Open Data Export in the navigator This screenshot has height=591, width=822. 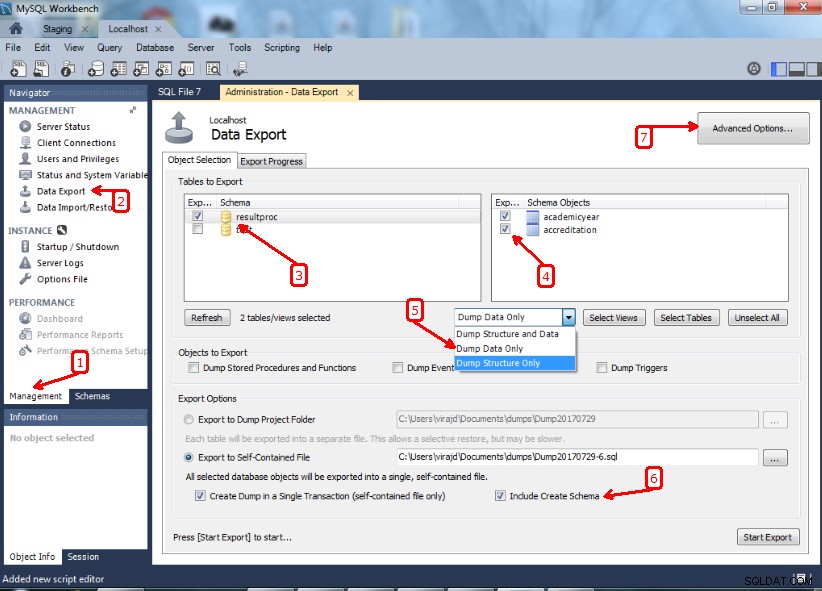(x=61, y=191)
